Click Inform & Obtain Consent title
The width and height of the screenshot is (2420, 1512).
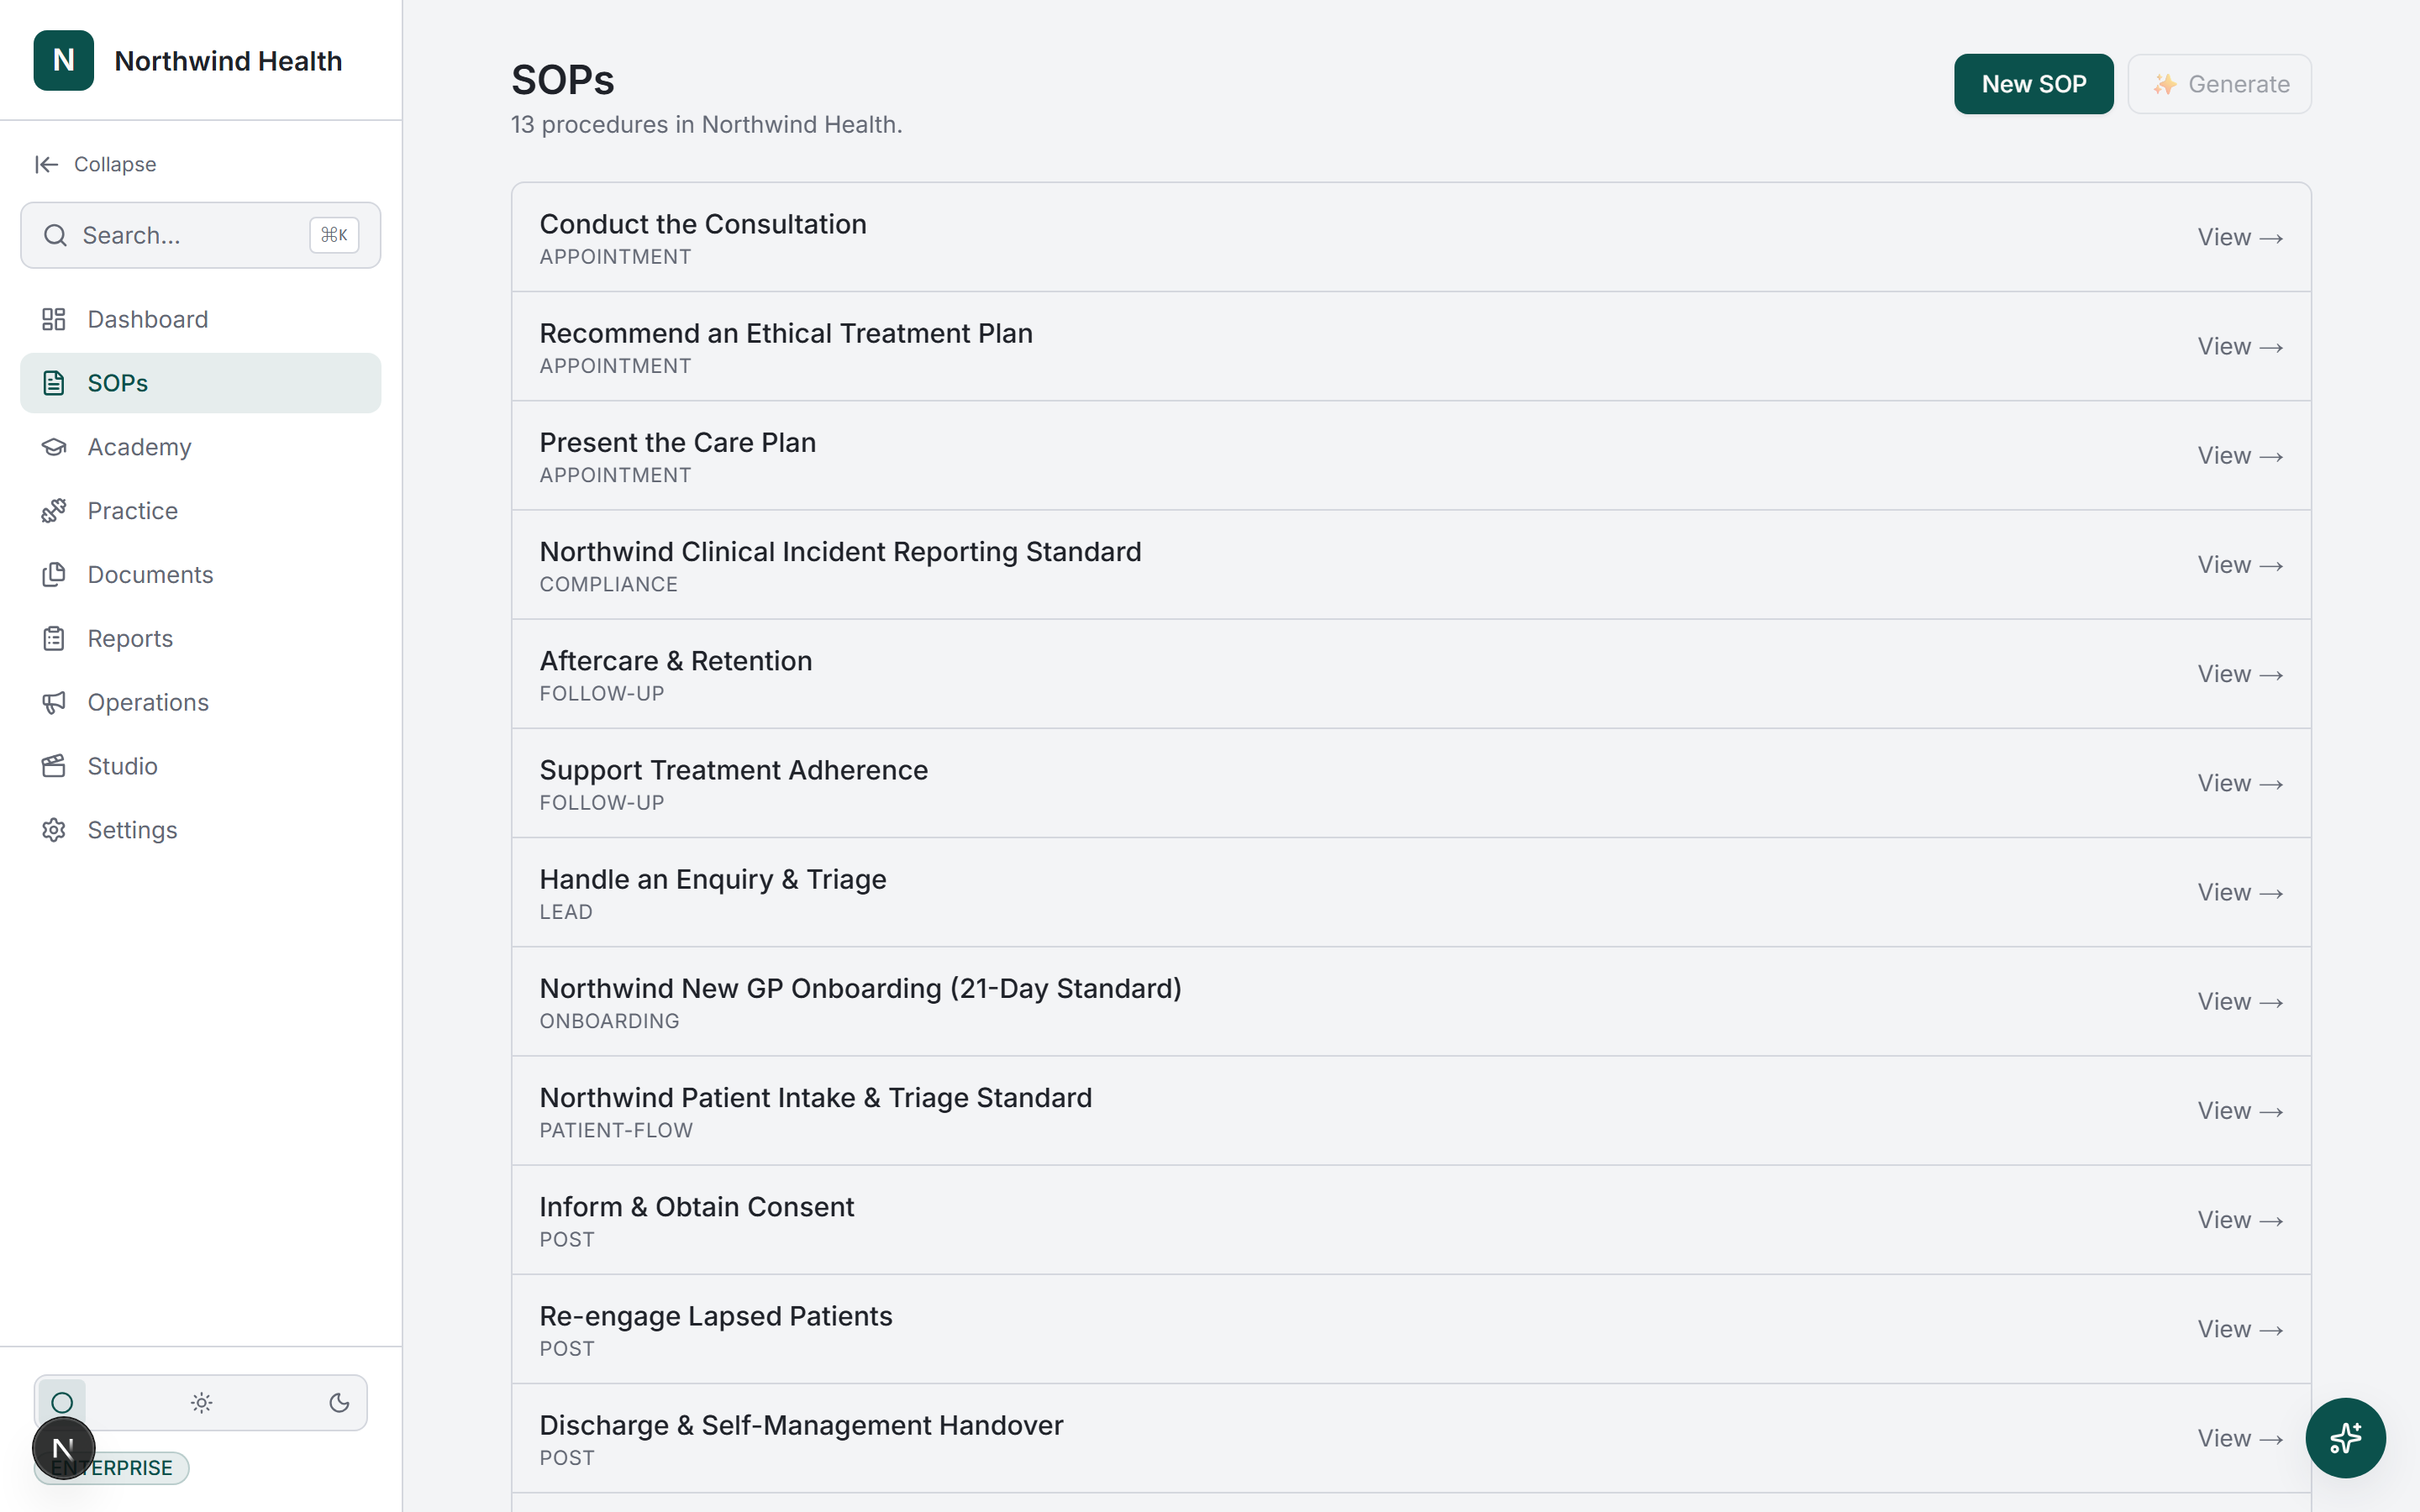(696, 1206)
